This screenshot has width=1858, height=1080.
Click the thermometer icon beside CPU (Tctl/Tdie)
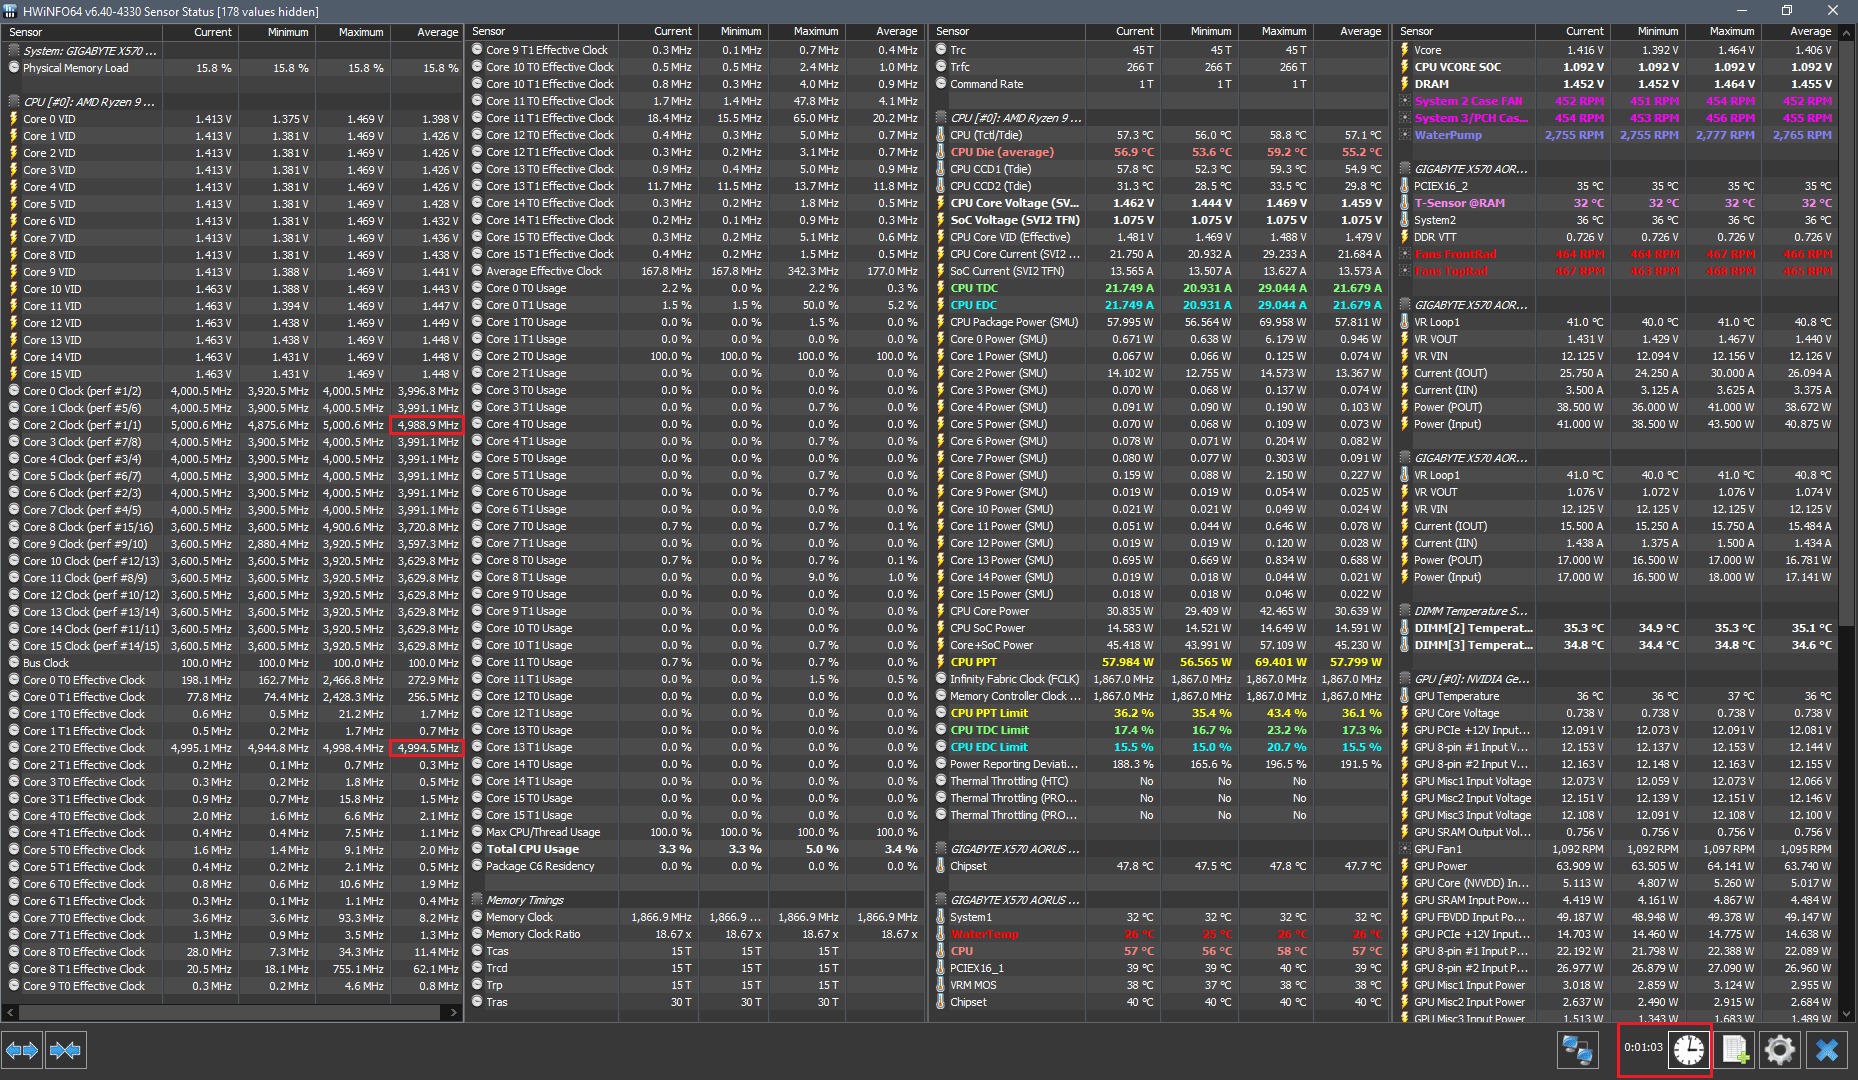[x=941, y=135]
